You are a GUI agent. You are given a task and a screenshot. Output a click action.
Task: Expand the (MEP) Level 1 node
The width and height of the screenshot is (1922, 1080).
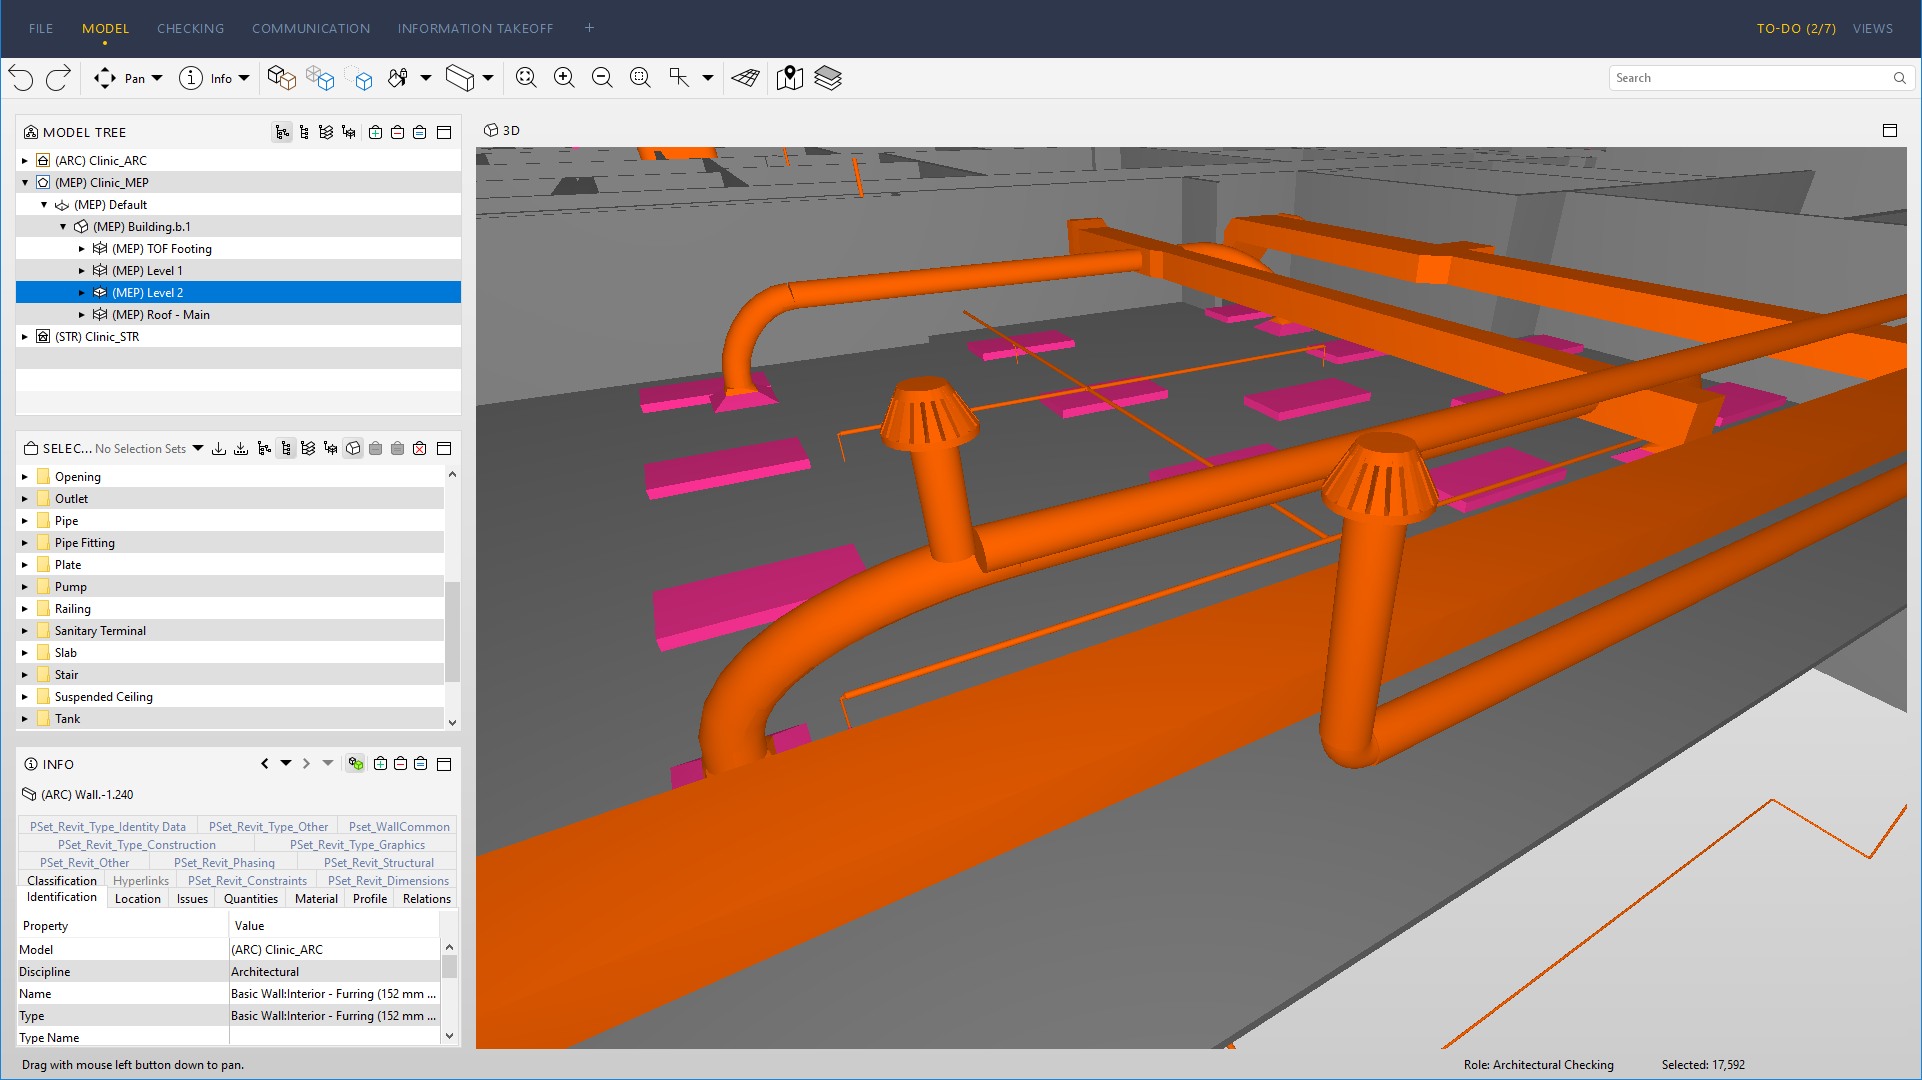(82, 271)
